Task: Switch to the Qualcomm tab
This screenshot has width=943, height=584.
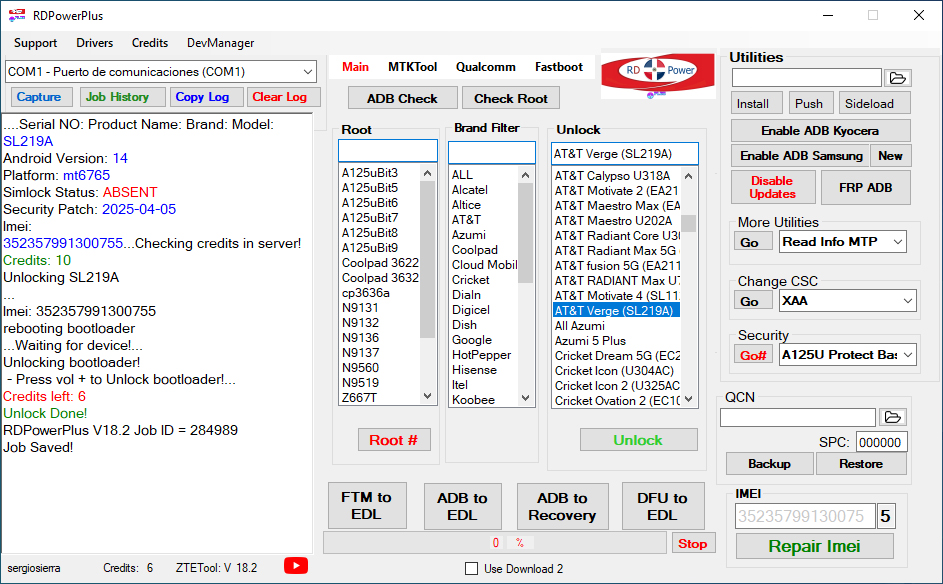Action: (x=485, y=67)
